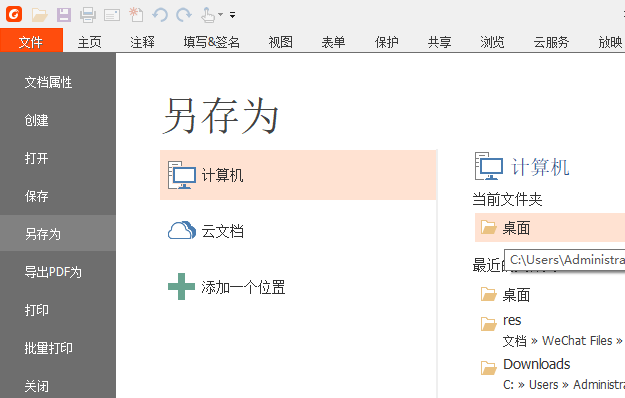Screen dimensions: 625x398
Task: Click the redo arrow icon
Action: [184, 15]
